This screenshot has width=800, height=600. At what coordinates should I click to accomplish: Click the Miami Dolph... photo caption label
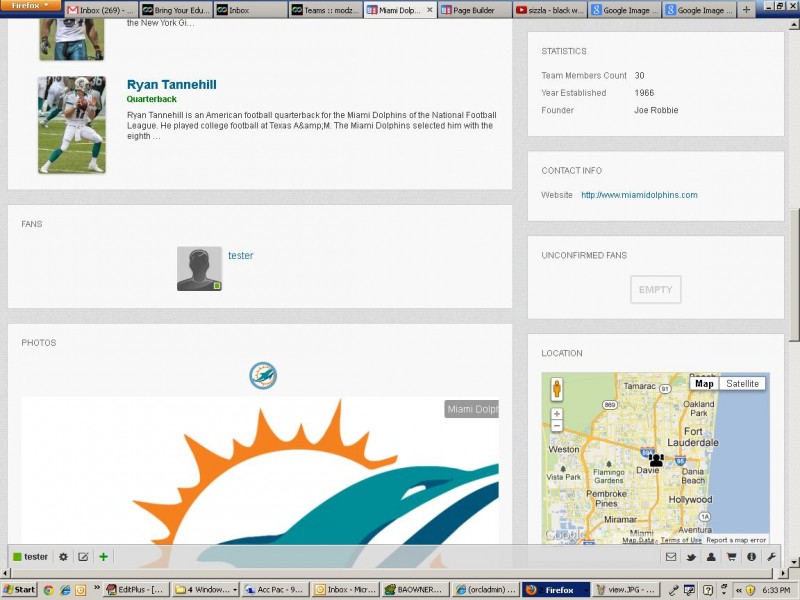click(471, 409)
